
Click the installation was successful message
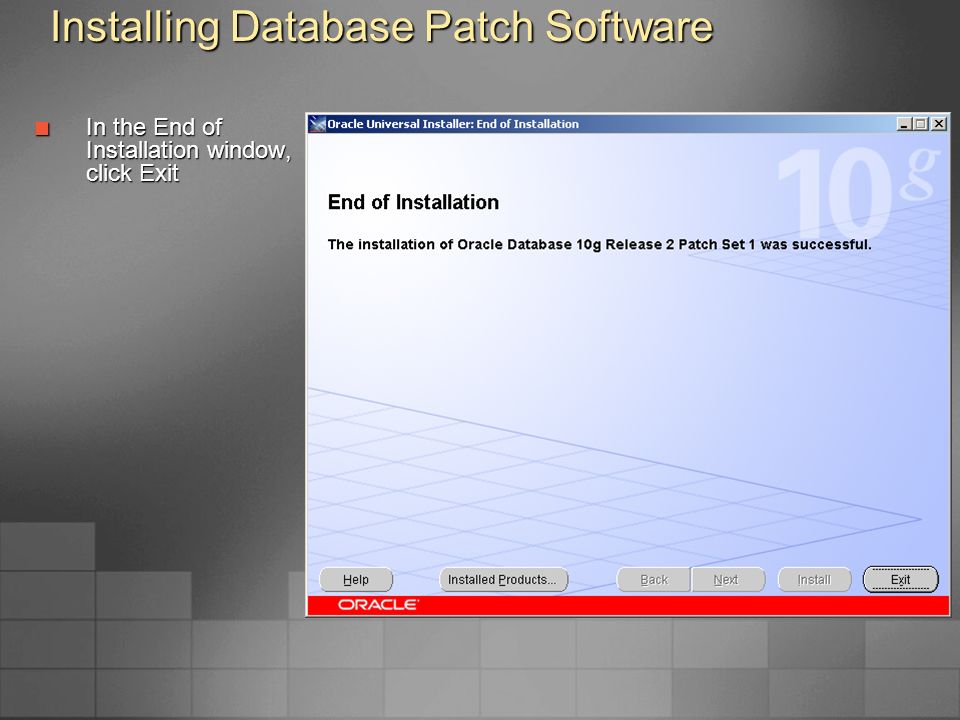click(599, 244)
